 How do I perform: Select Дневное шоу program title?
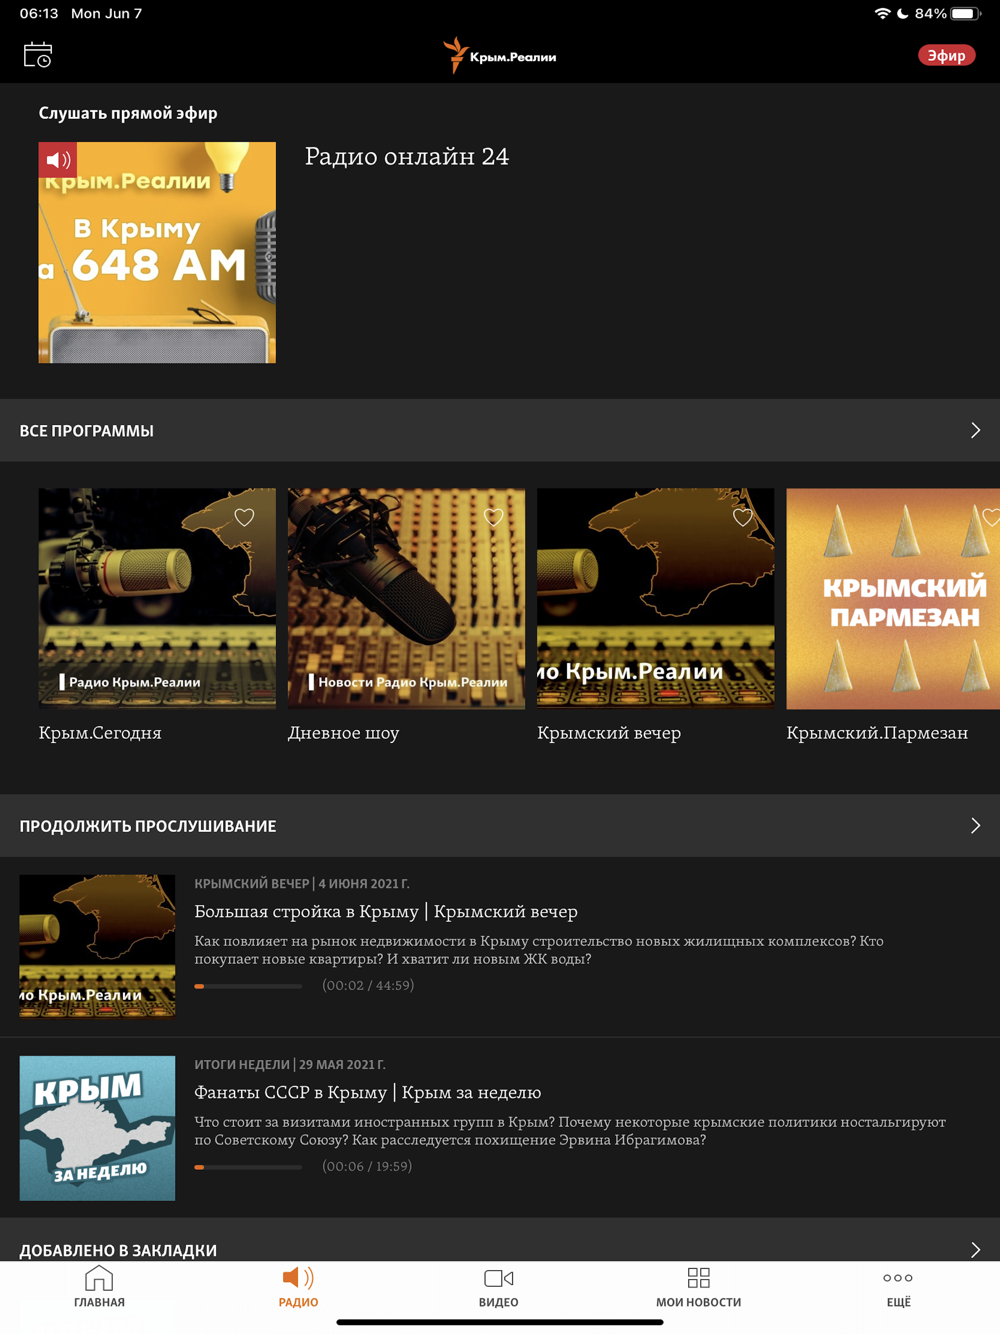(x=344, y=733)
